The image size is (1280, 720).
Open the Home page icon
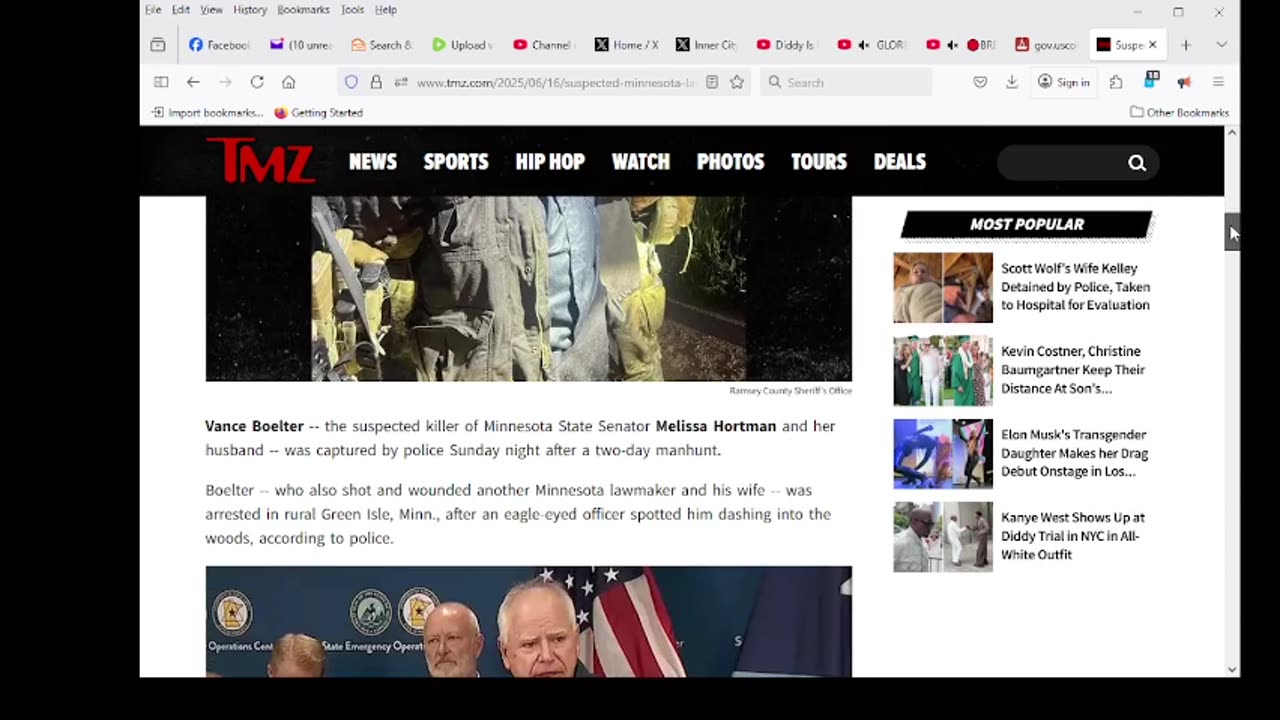pyautogui.click(x=289, y=82)
